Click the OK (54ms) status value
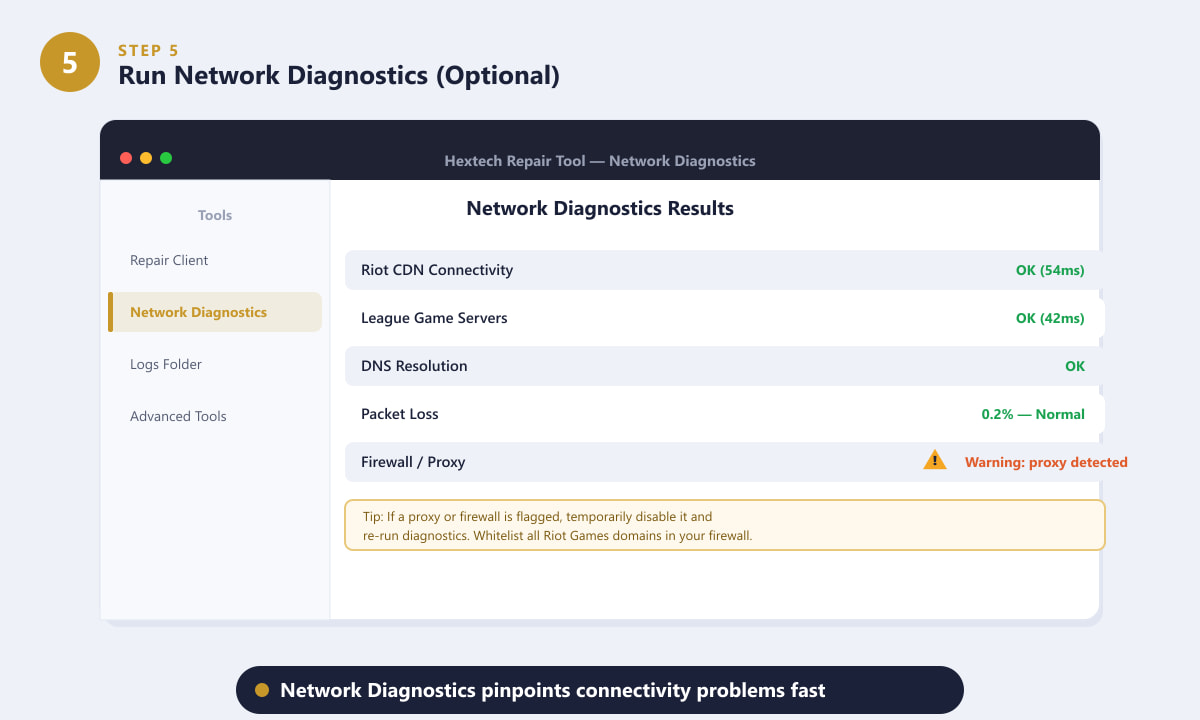Screen dimensions: 1200x720 click(x=1050, y=270)
